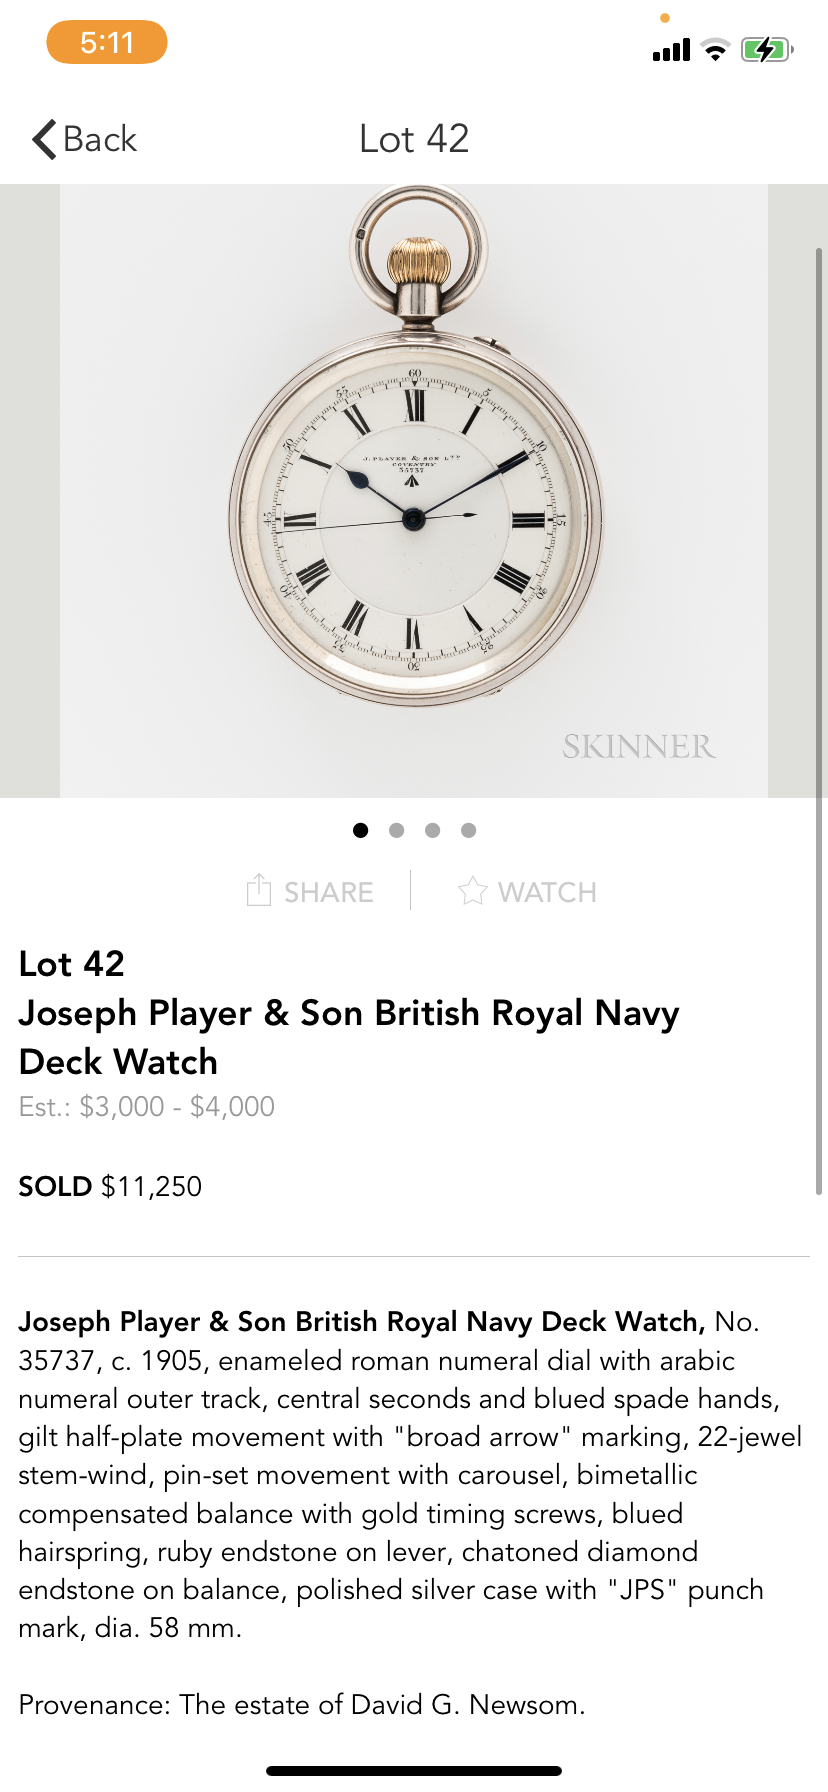
Task: Tap the cellular signal bars icon
Action: pos(671,50)
